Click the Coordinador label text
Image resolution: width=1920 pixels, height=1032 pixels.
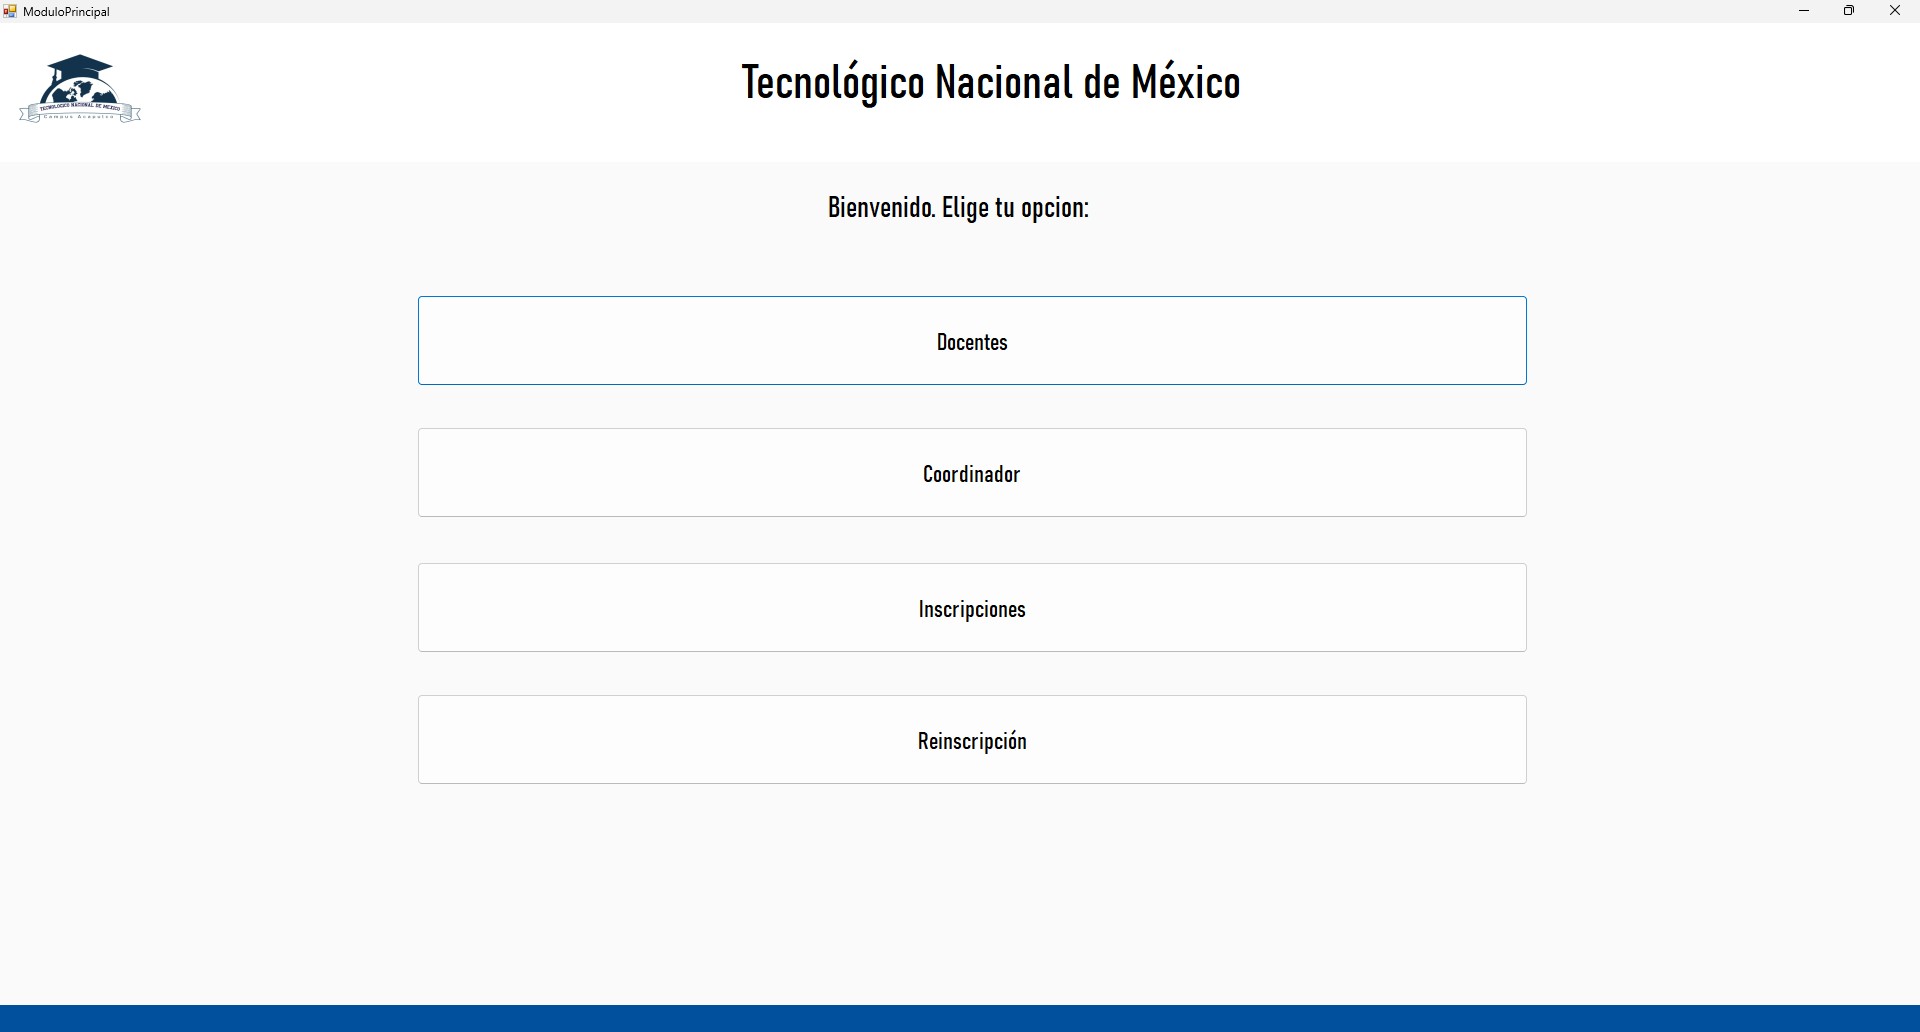click(971, 474)
